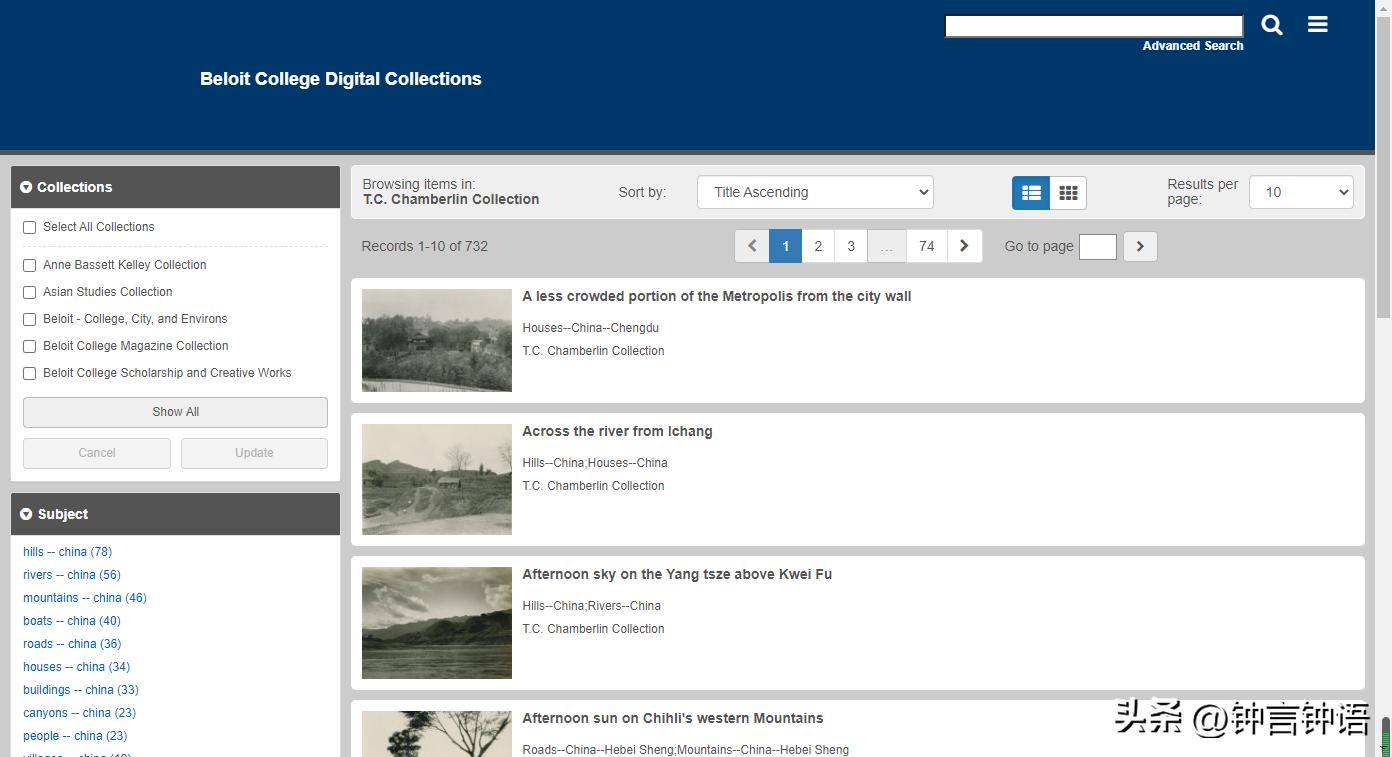Filter by rivers -- china subject
This screenshot has height=757, width=1392.
(x=72, y=575)
